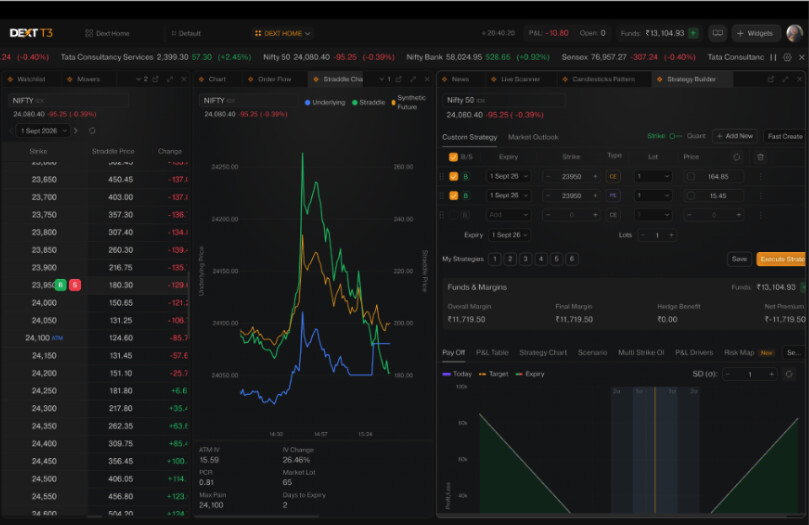
Task: Click red S button on 23,950 strike
Action: coord(75,285)
